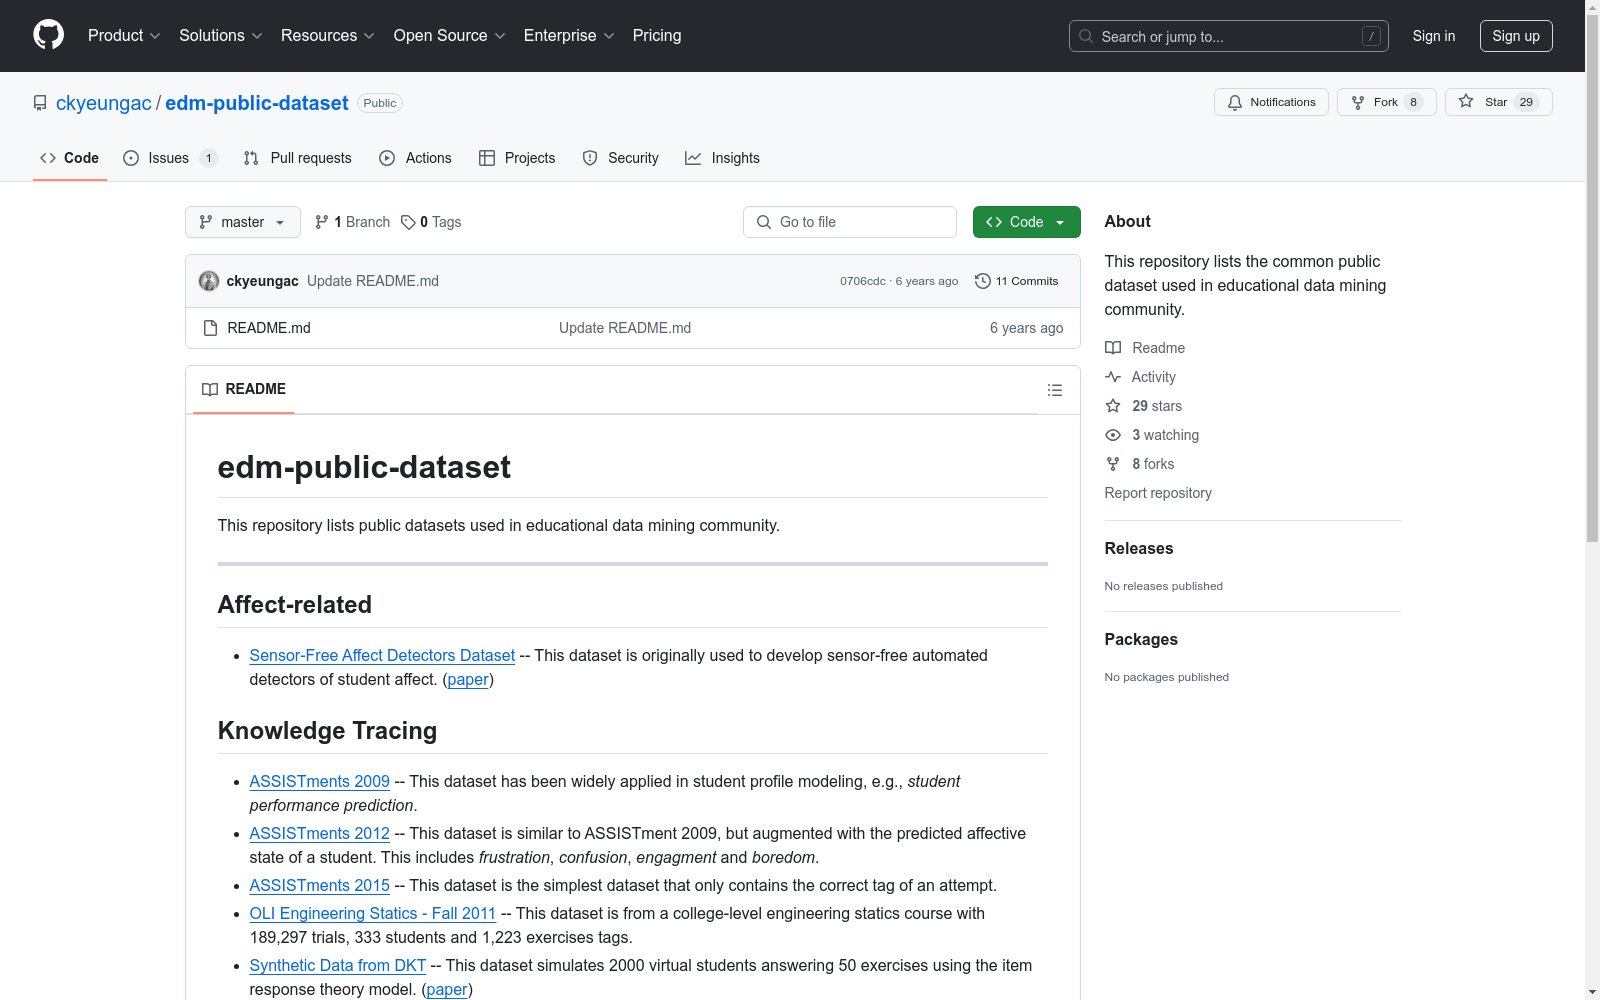Open the Open Source dropdown
1600x1000 pixels.
click(x=450, y=36)
